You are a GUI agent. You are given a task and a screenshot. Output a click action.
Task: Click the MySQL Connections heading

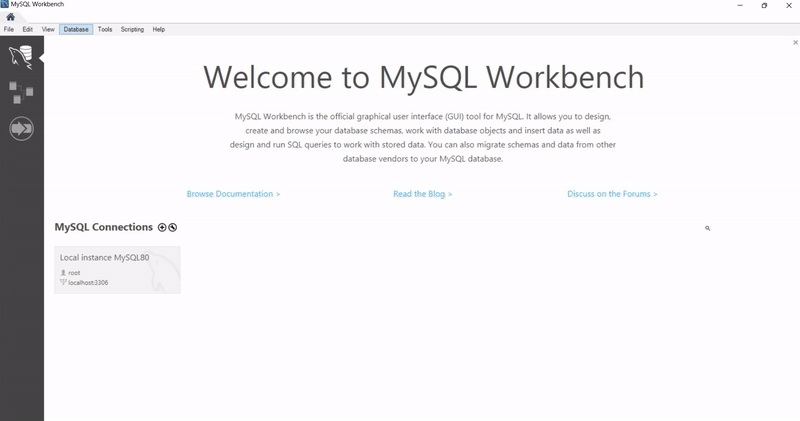point(104,227)
